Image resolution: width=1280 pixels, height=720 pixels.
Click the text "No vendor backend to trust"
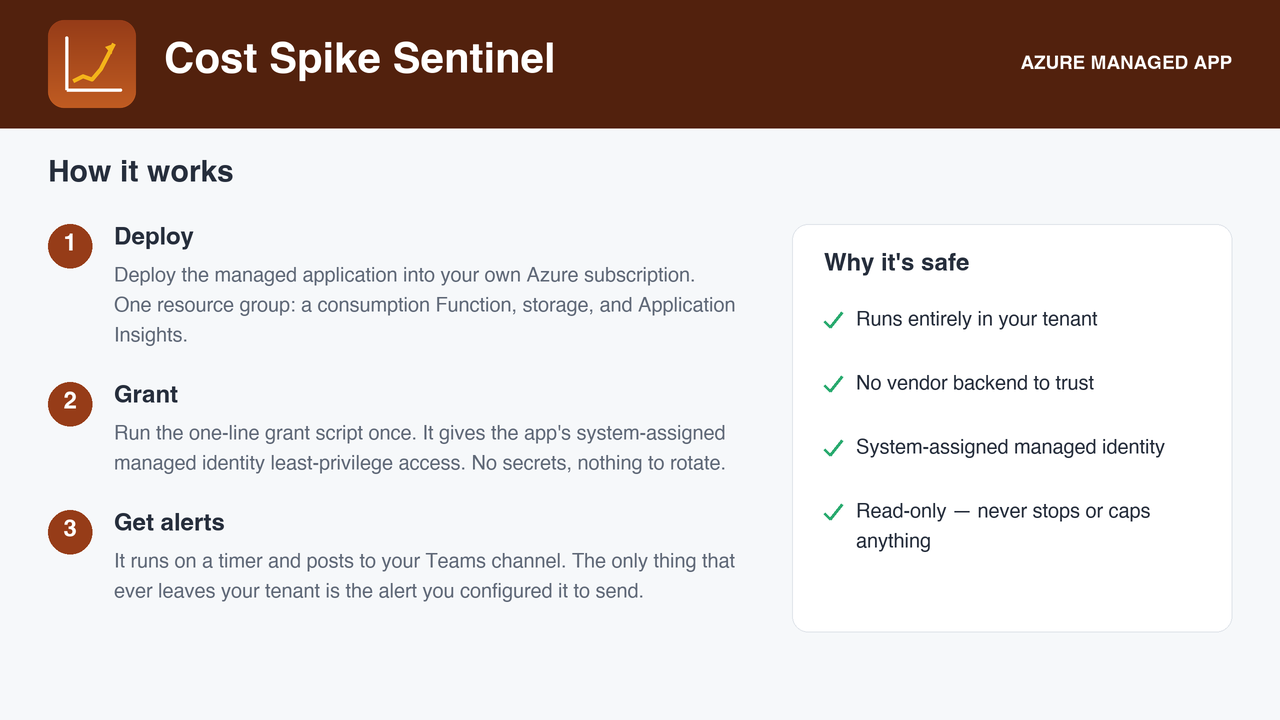pyautogui.click(x=975, y=383)
